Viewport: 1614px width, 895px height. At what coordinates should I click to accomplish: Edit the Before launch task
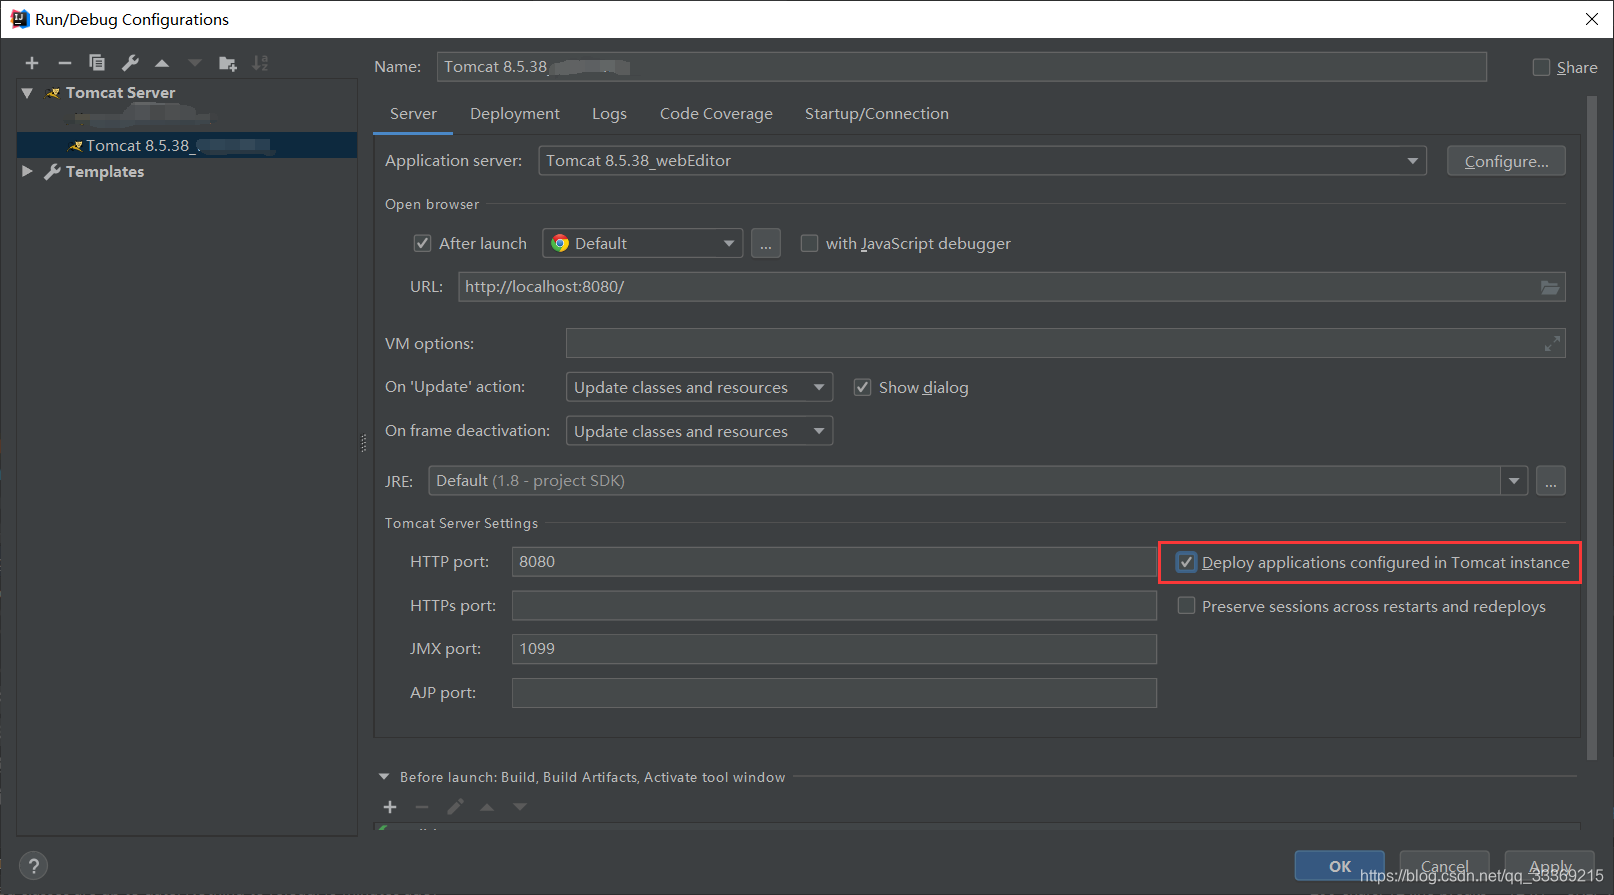tap(455, 807)
